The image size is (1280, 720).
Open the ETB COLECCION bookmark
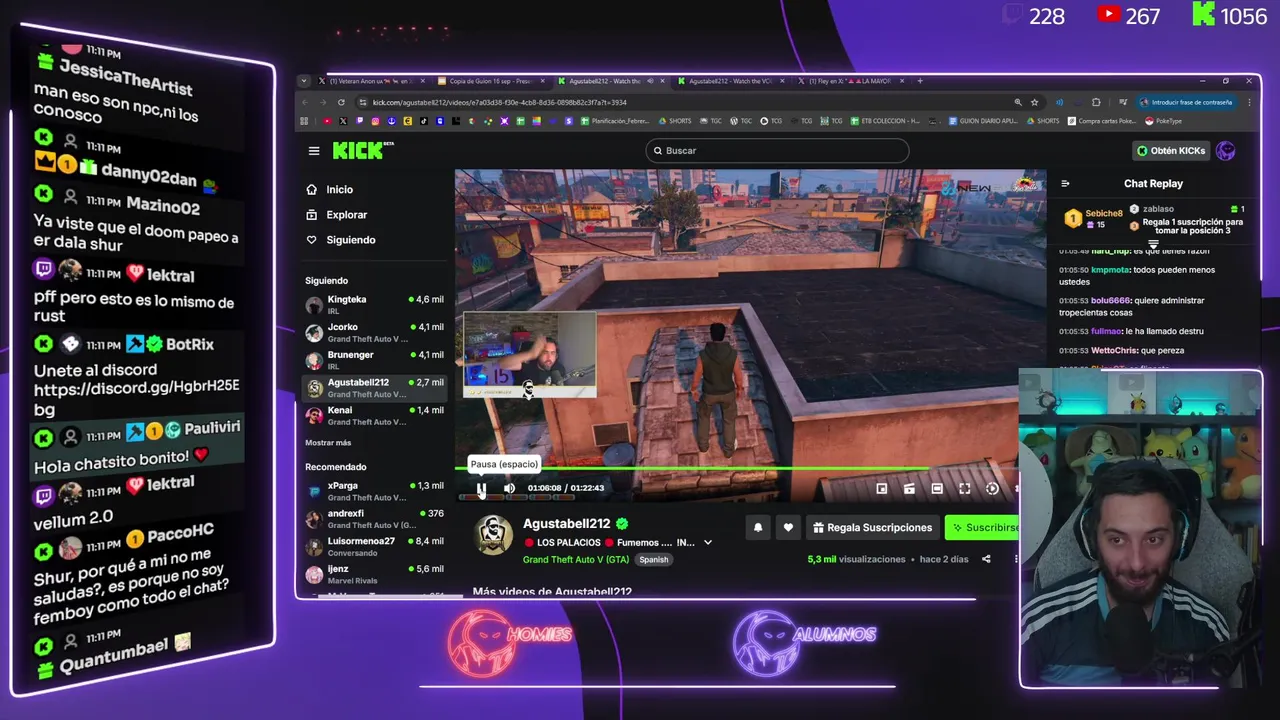pyautogui.click(x=884, y=121)
